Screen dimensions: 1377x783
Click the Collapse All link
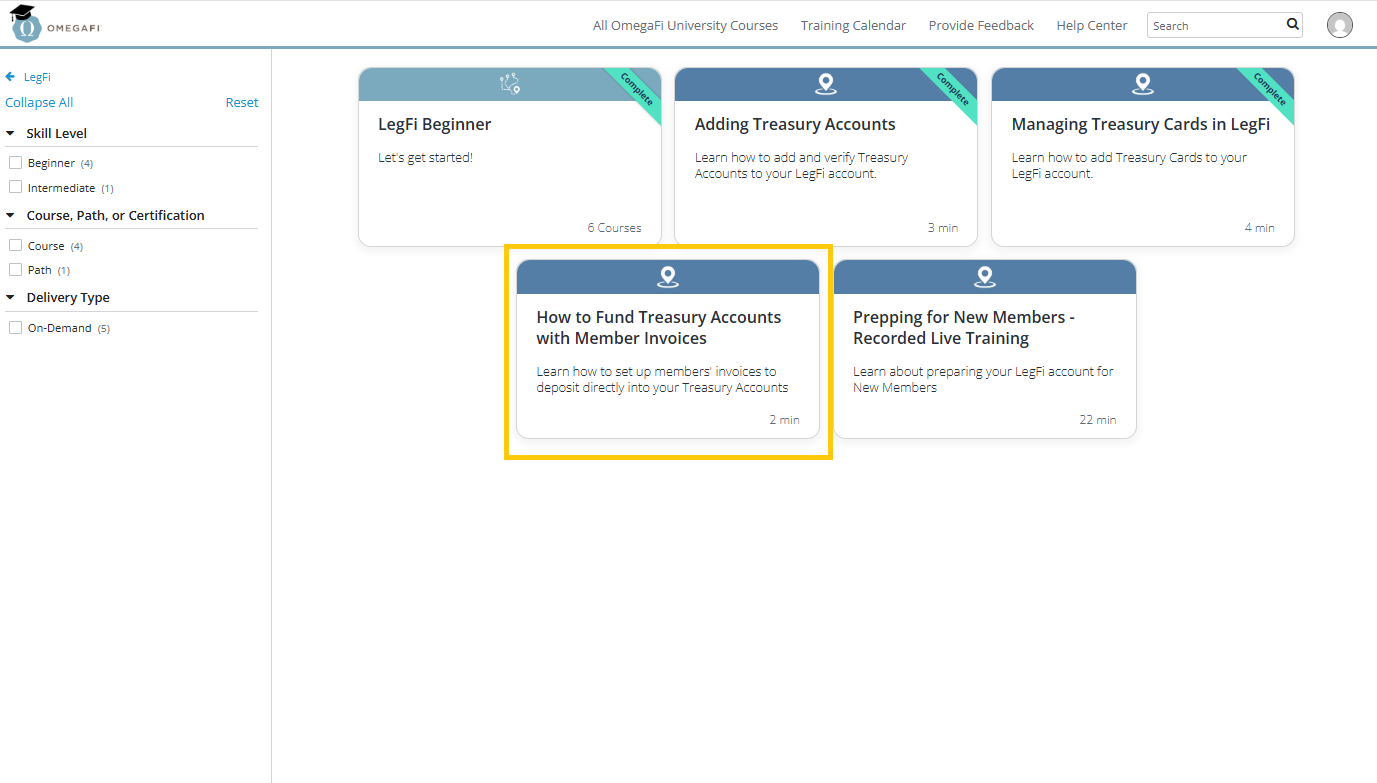point(39,102)
